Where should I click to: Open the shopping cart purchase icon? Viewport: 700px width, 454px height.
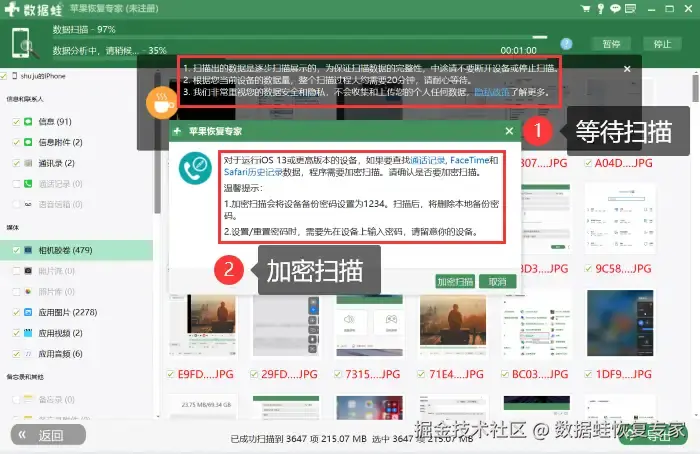(x=585, y=8)
